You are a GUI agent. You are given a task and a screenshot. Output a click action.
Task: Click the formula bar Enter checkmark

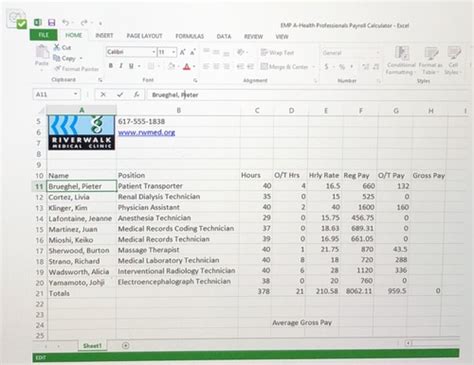(x=120, y=95)
